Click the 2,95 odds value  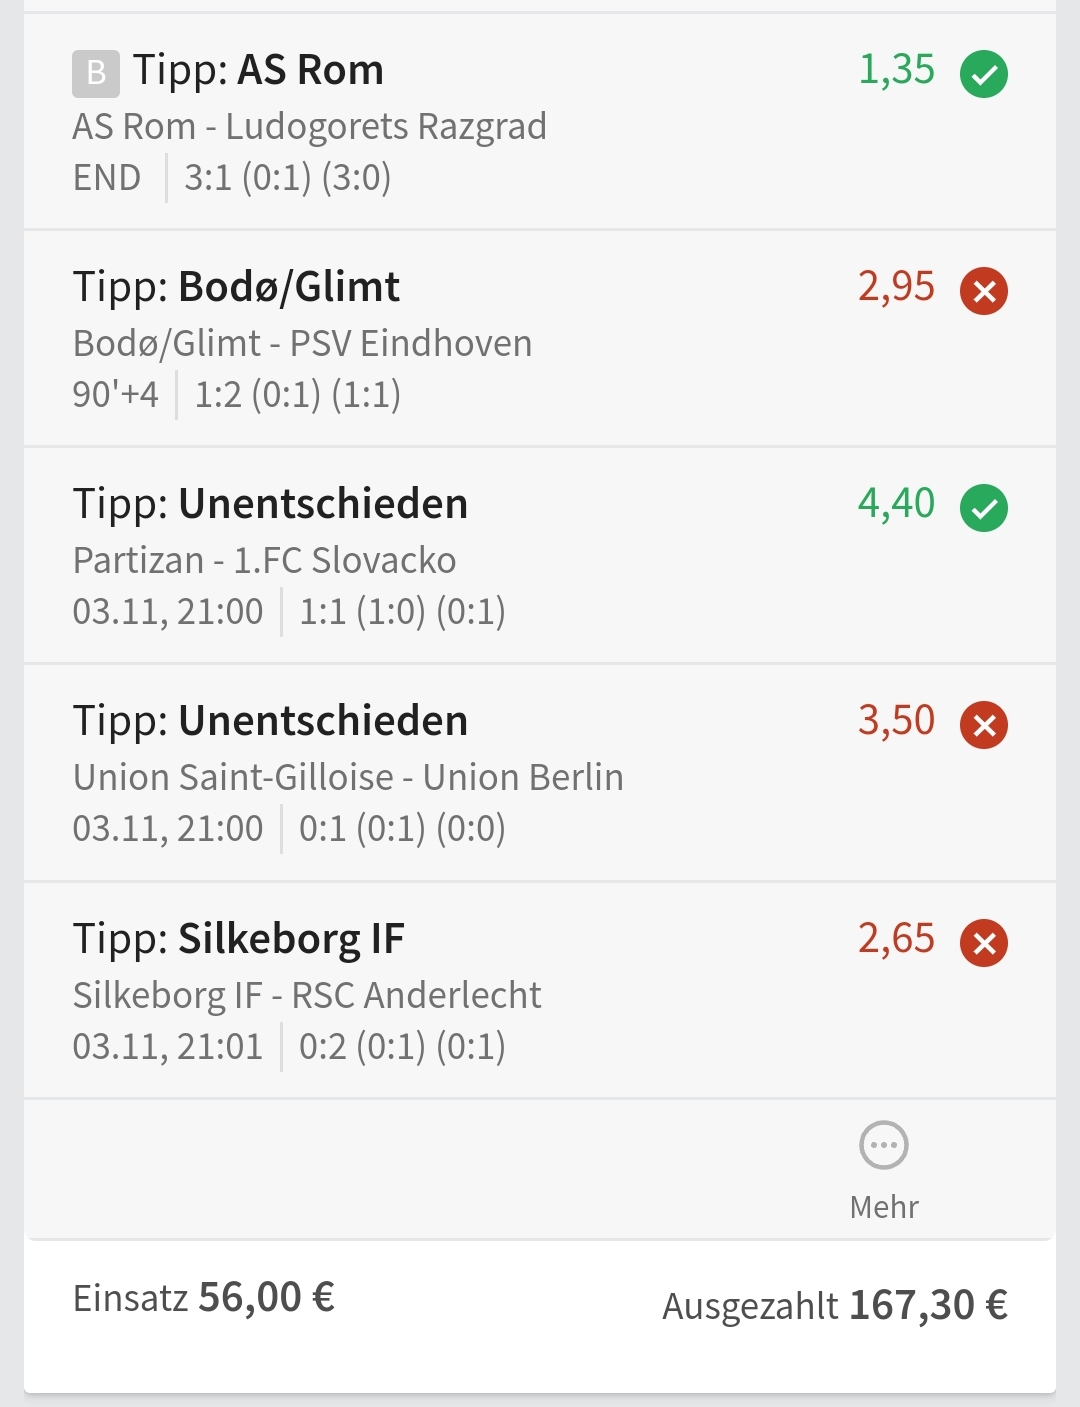pos(896,287)
